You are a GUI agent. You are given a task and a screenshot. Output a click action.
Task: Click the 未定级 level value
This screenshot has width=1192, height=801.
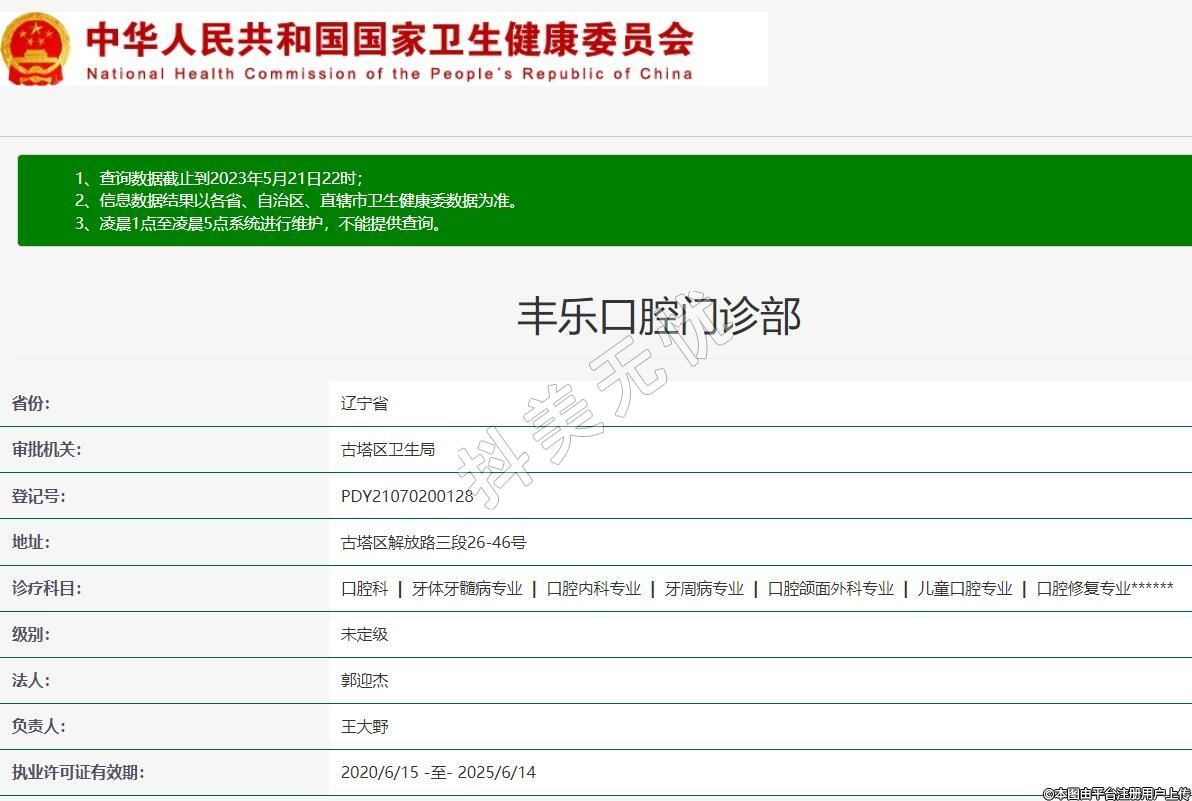(364, 635)
